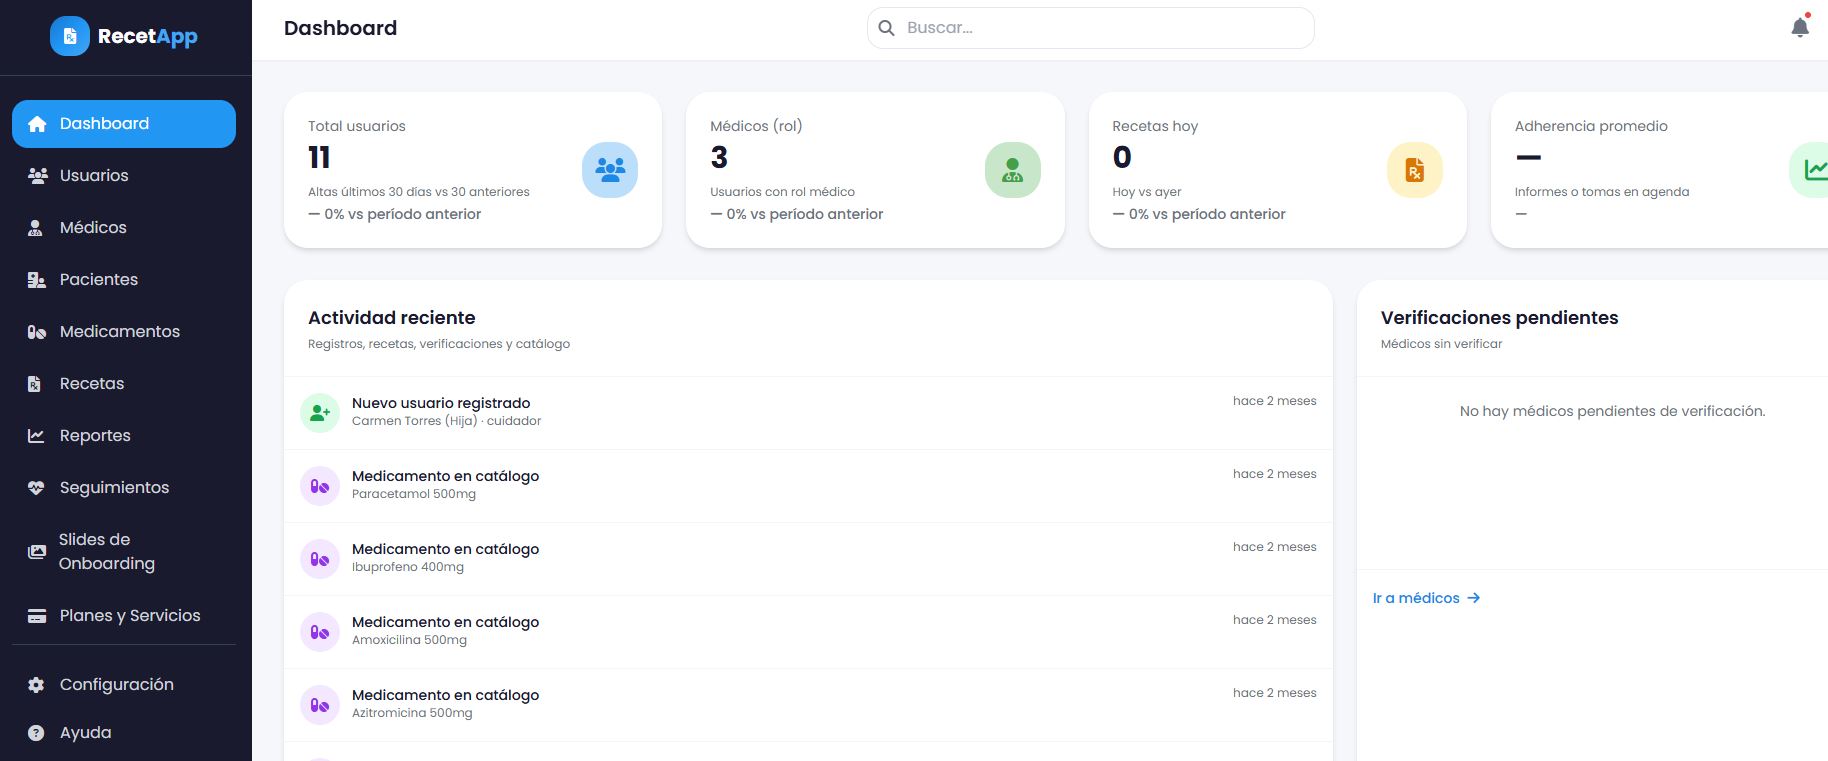Click the Dashboard home icon in sidebar
This screenshot has height=761, width=1828.
[x=37, y=124]
